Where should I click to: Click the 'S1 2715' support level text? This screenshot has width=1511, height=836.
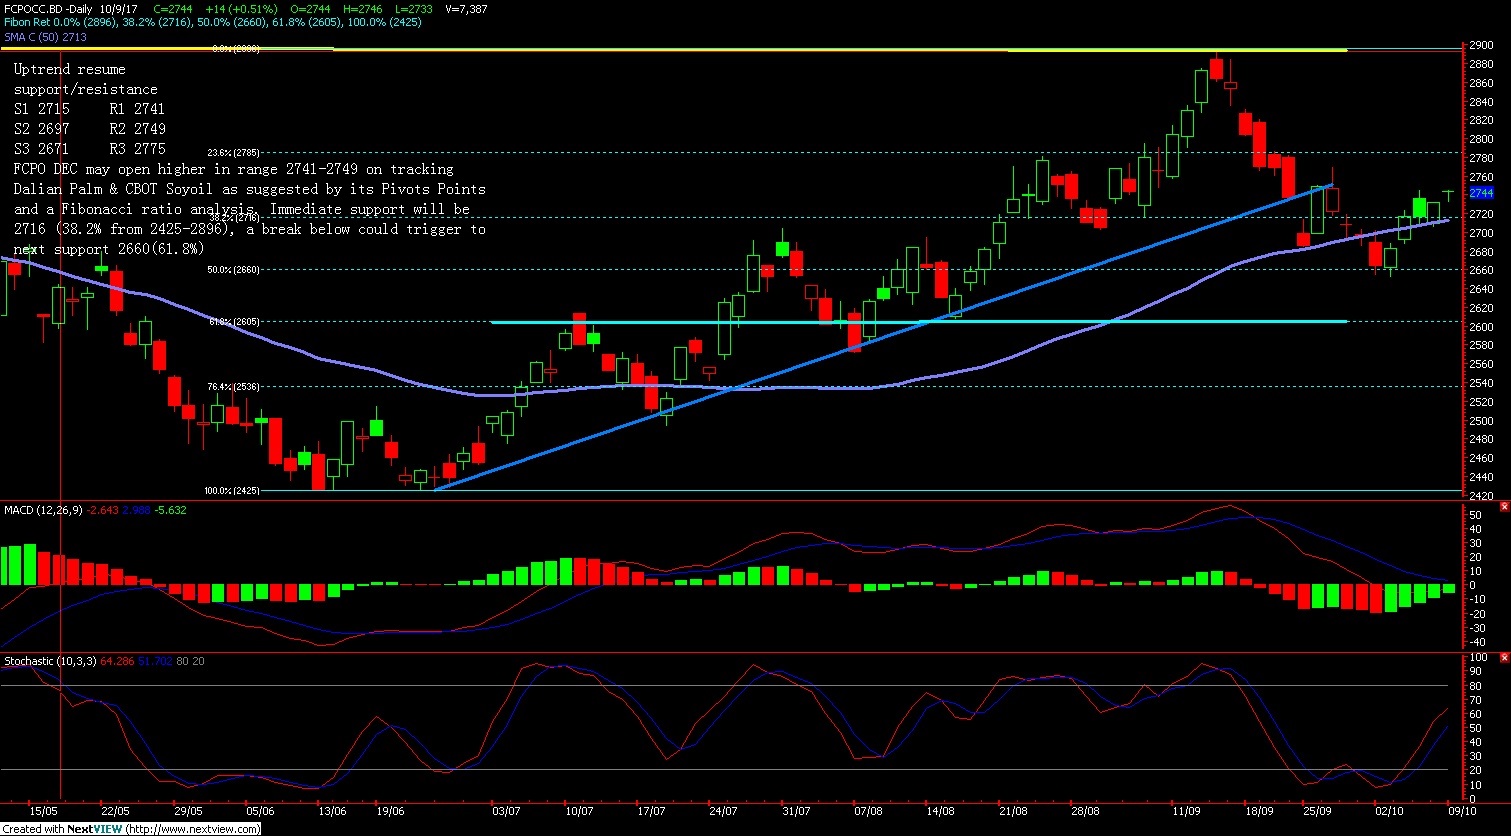tap(42, 109)
